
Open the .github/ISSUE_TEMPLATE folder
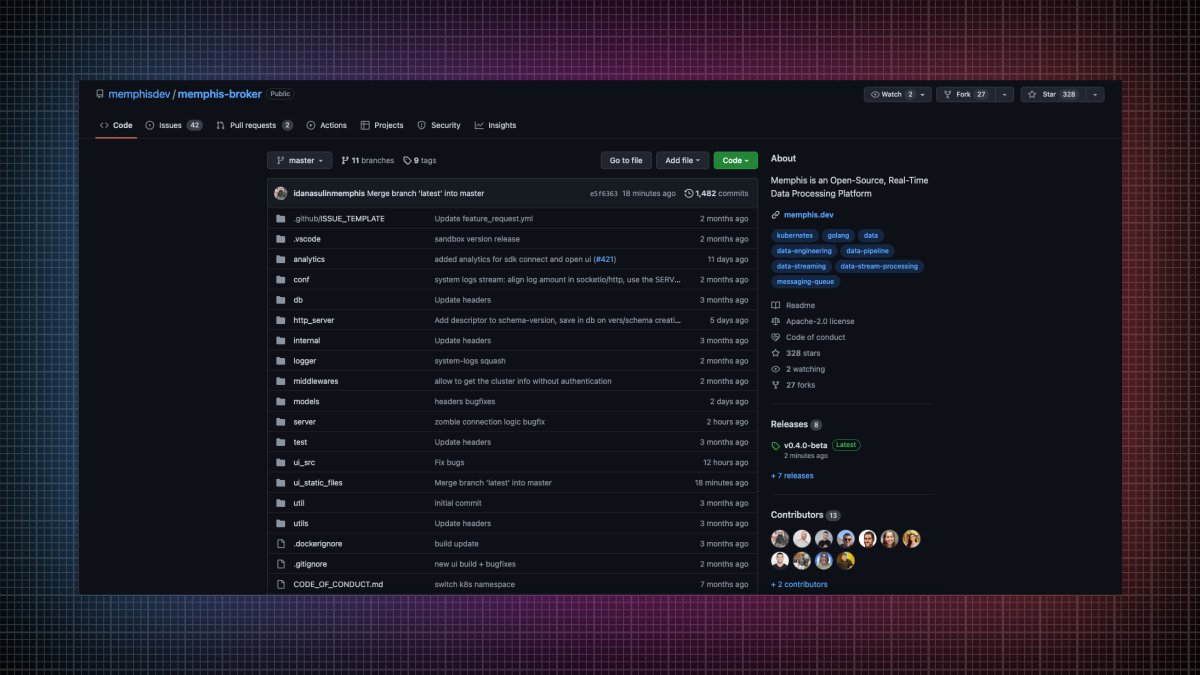pyautogui.click(x=339, y=218)
